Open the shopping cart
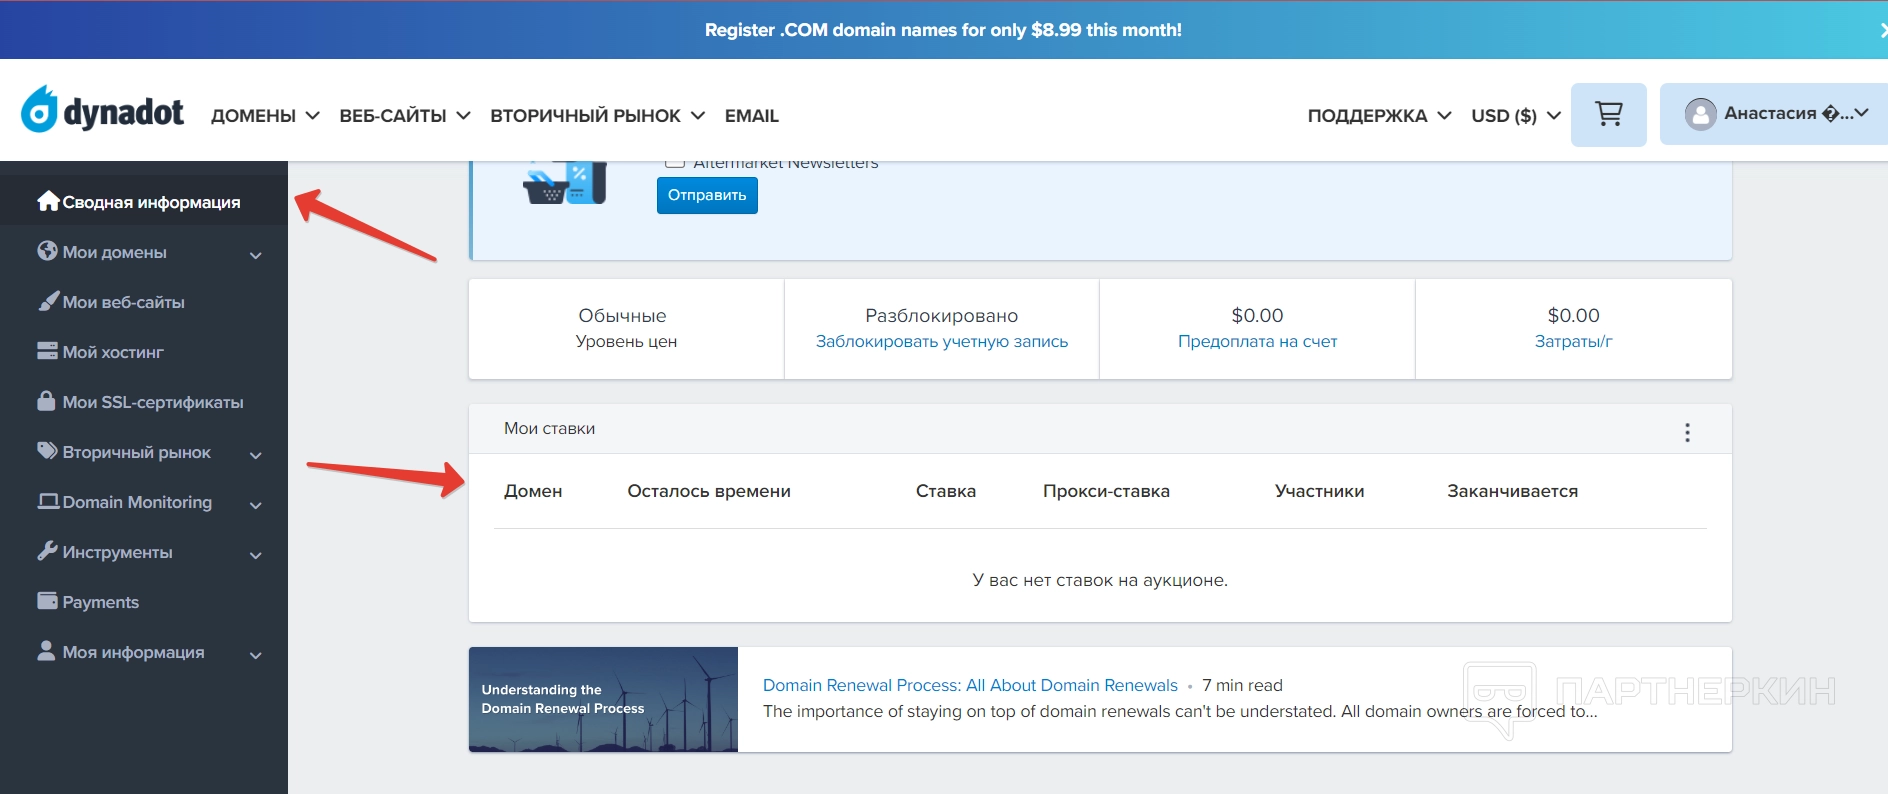 1608,115
